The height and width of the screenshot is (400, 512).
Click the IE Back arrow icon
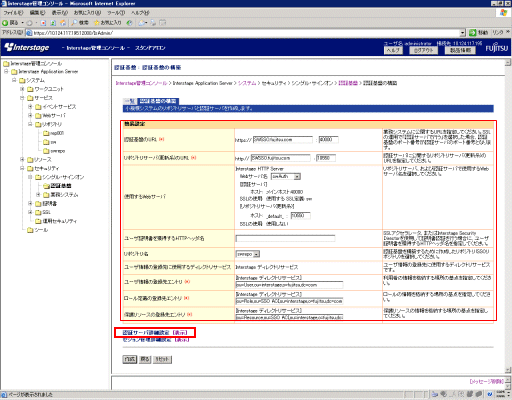[5, 23]
